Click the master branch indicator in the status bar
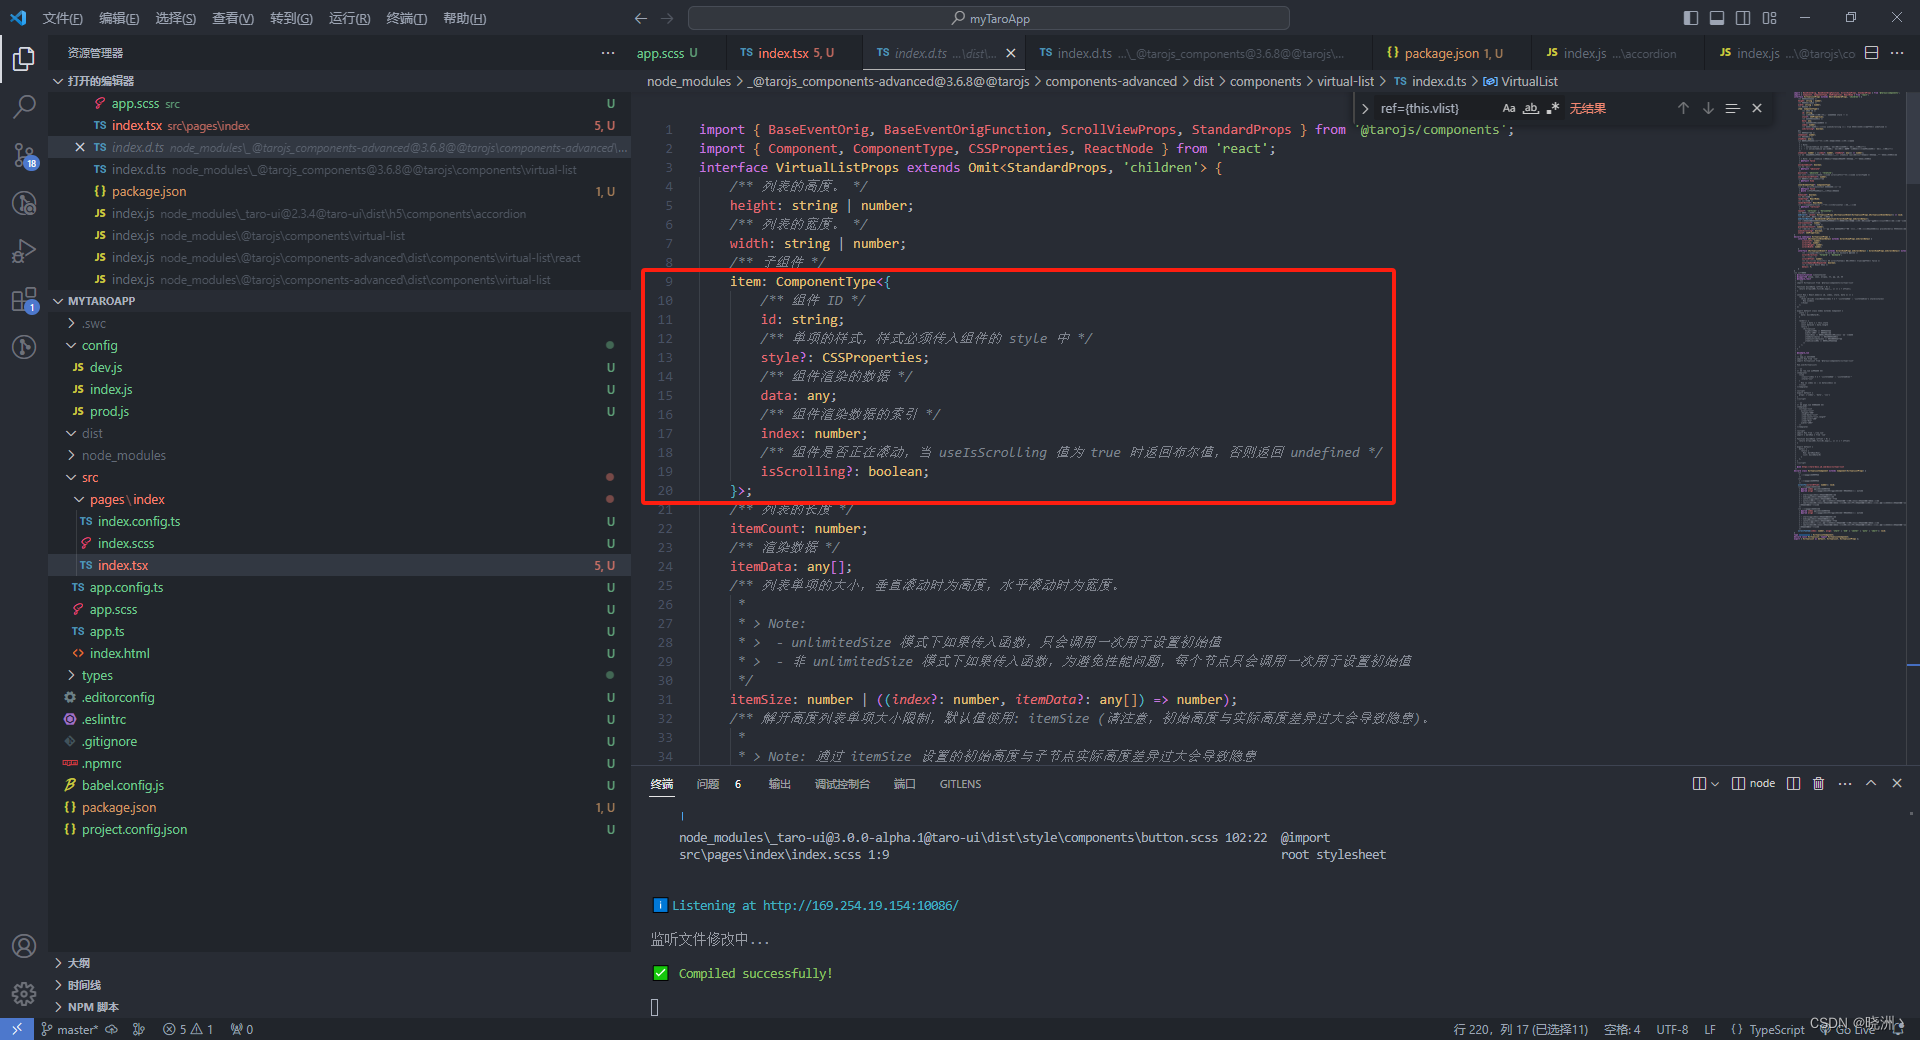The width and height of the screenshot is (1920, 1040). click(x=70, y=1029)
